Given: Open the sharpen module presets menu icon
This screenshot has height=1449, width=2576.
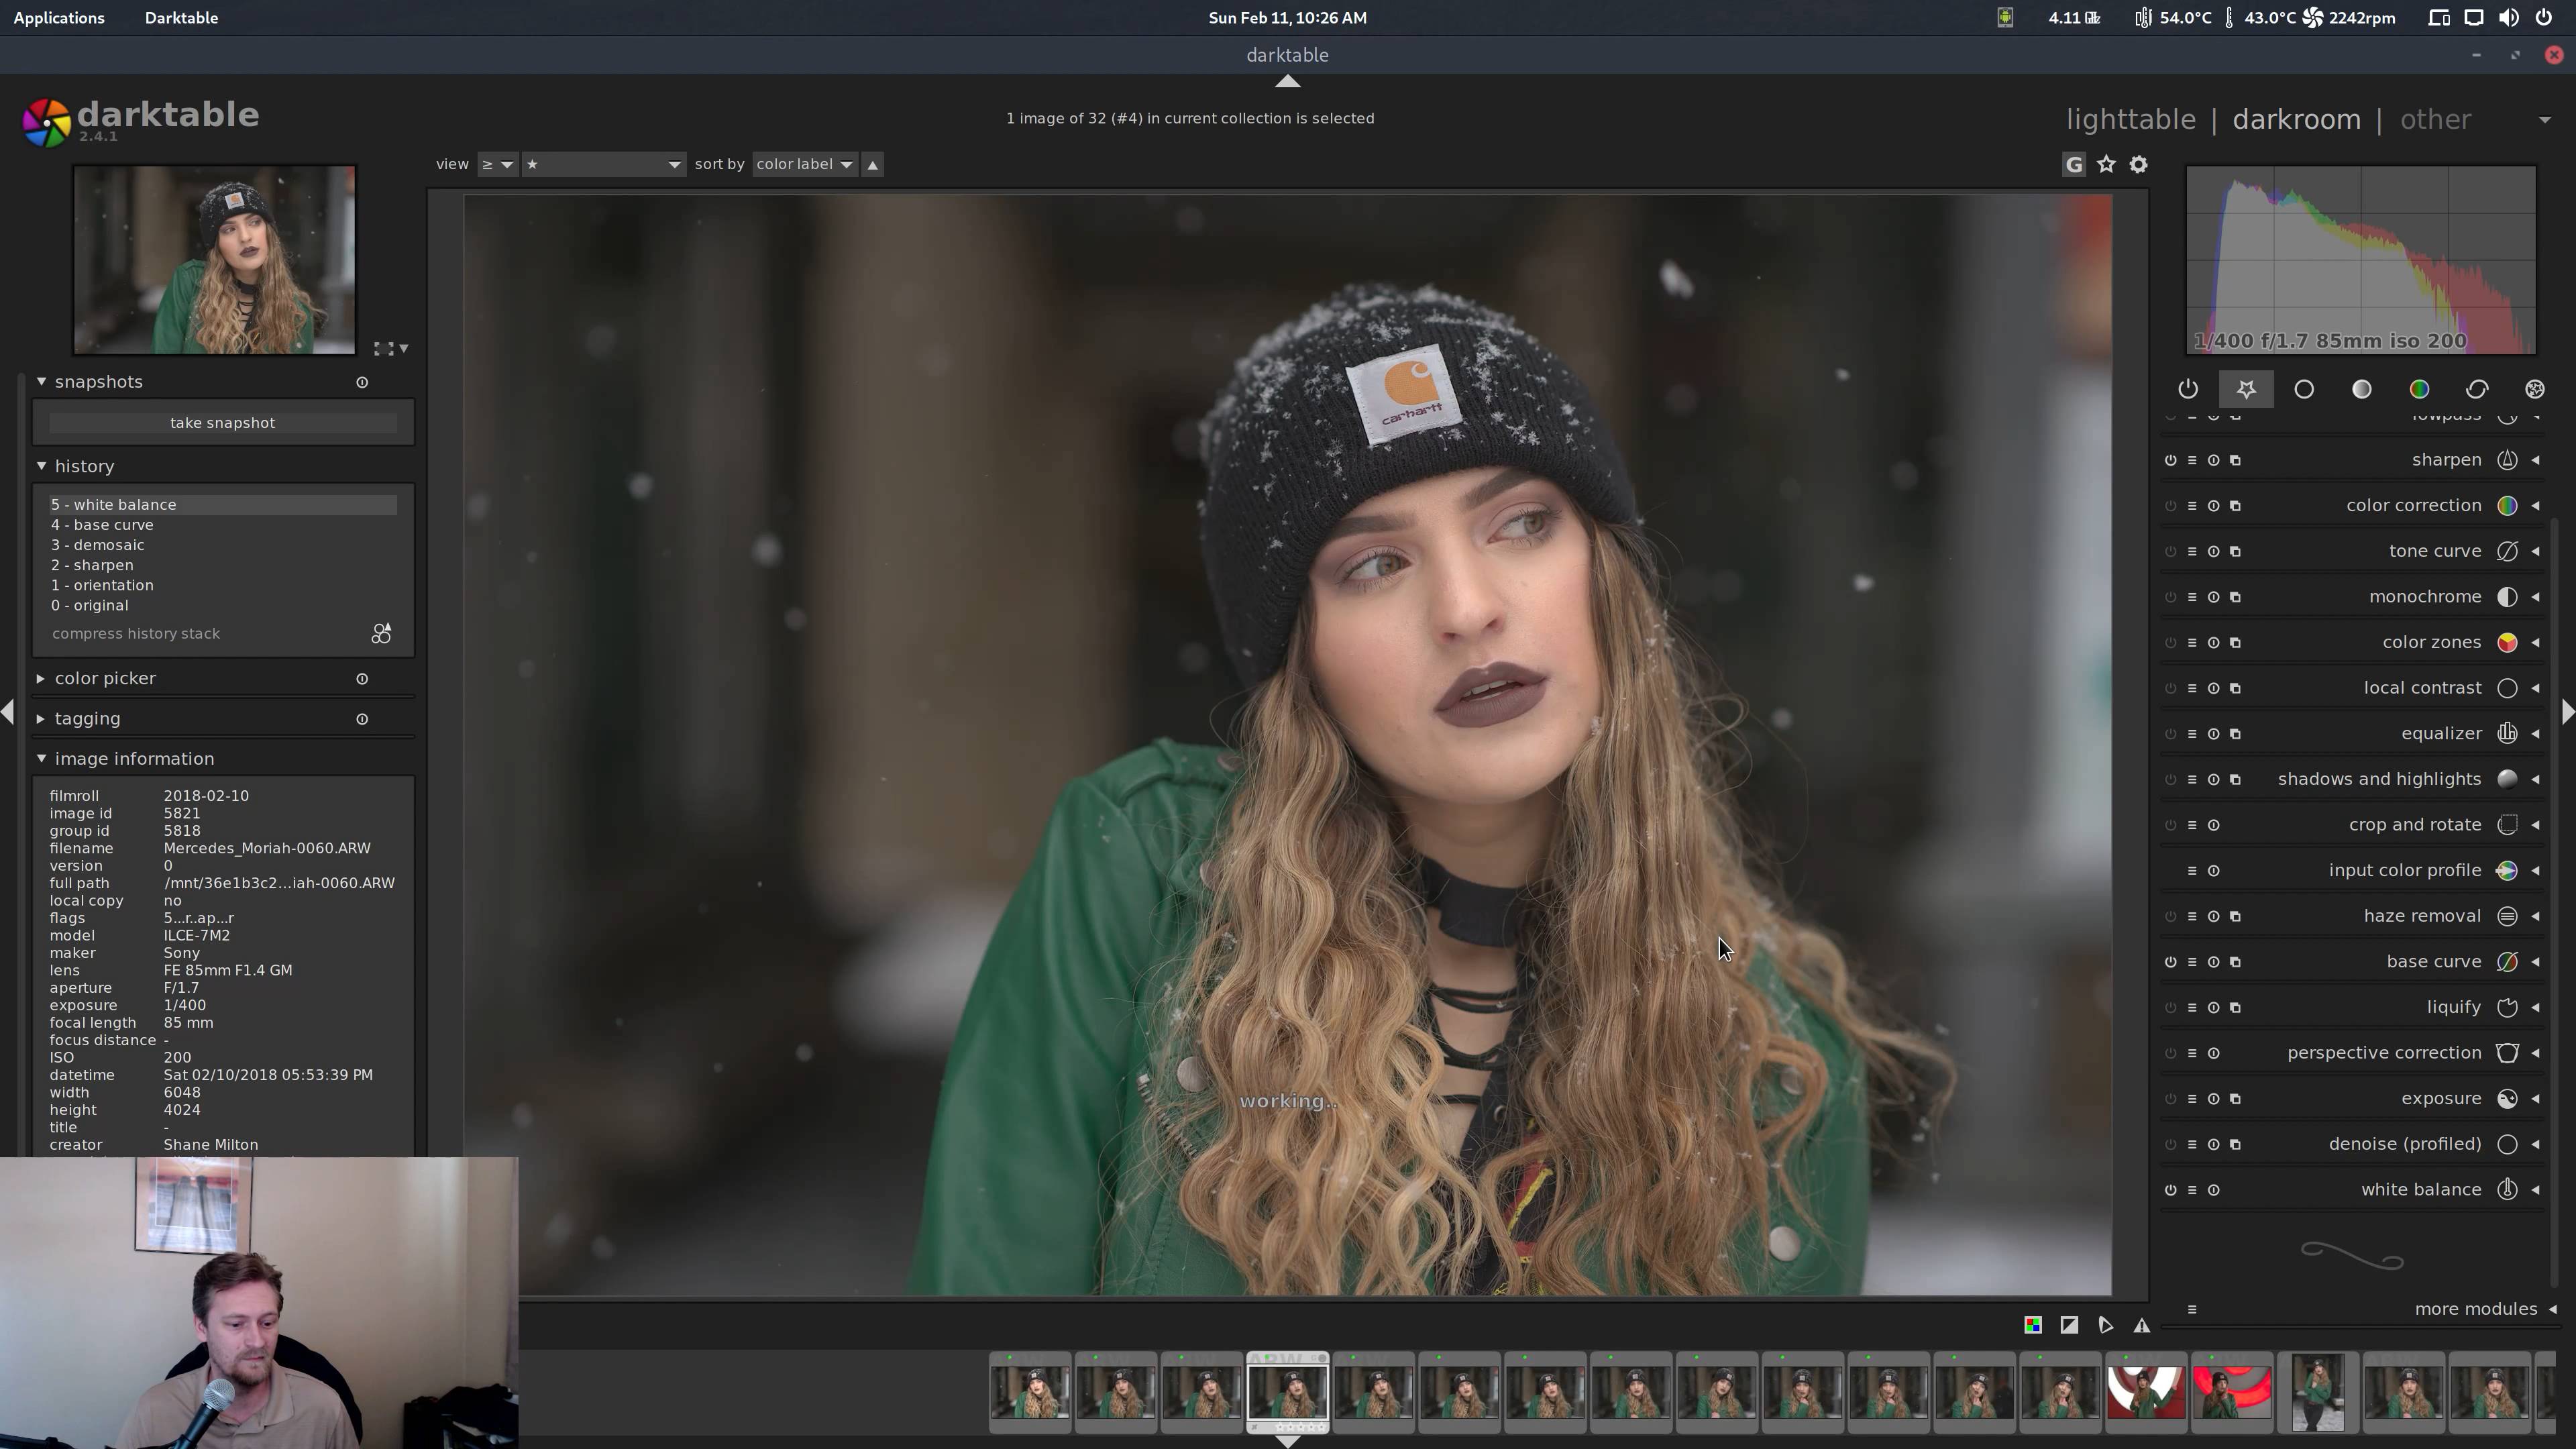Looking at the screenshot, I should coord(2192,460).
